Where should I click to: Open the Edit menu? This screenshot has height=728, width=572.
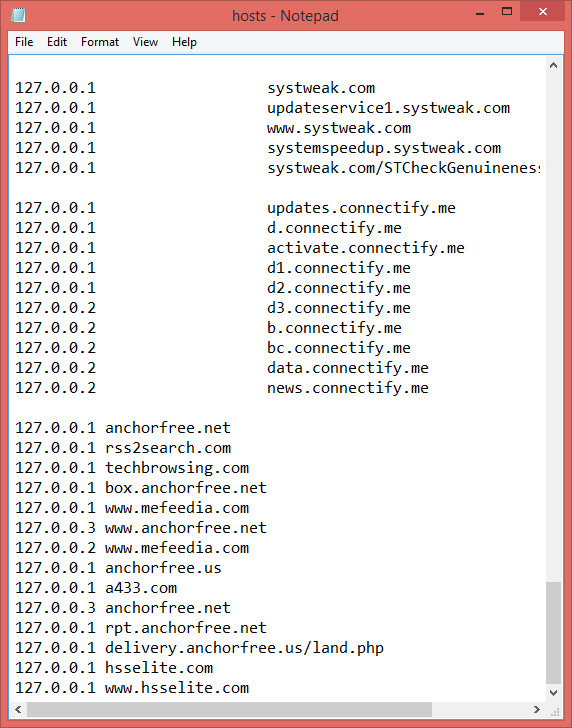tap(57, 42)
